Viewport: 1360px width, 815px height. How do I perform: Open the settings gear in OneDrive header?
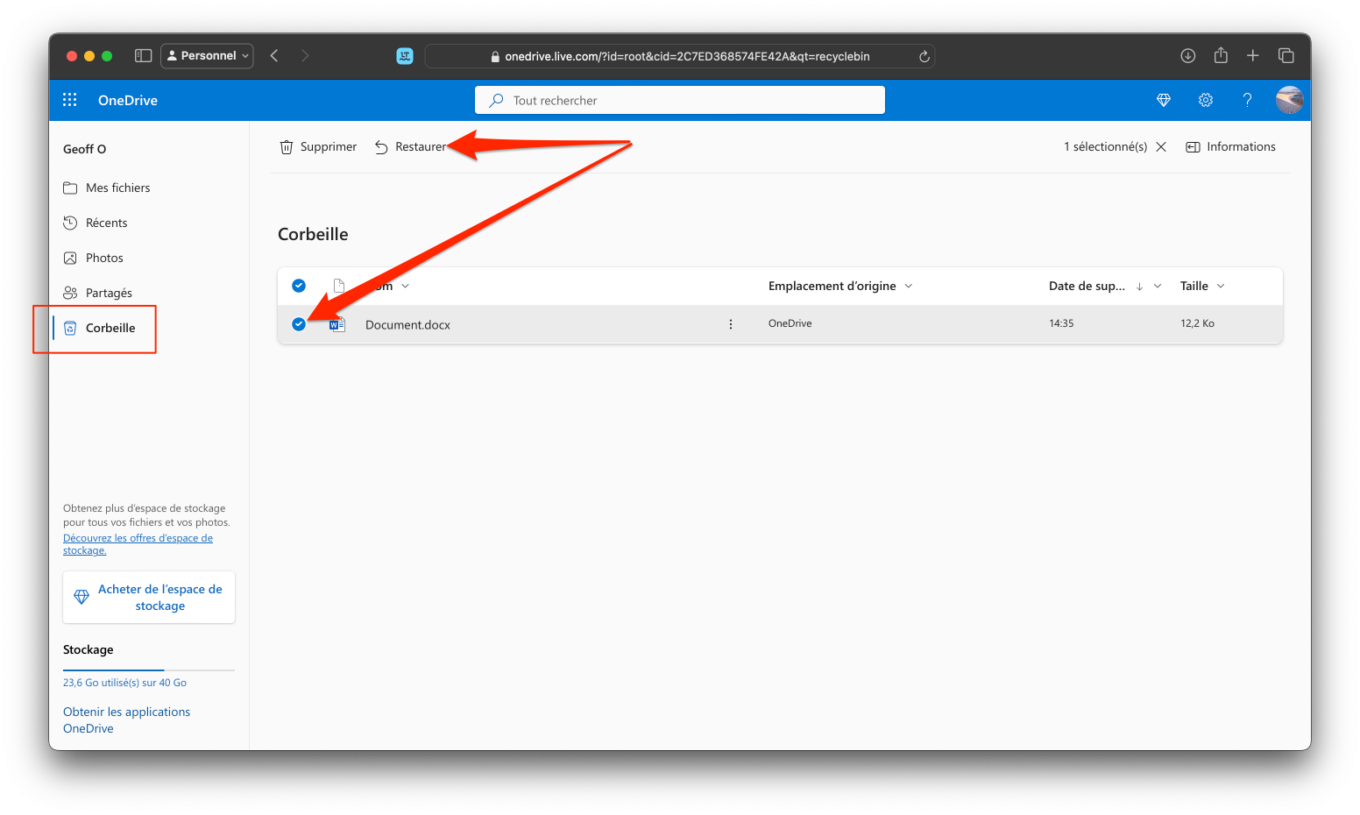point(1206,100)
